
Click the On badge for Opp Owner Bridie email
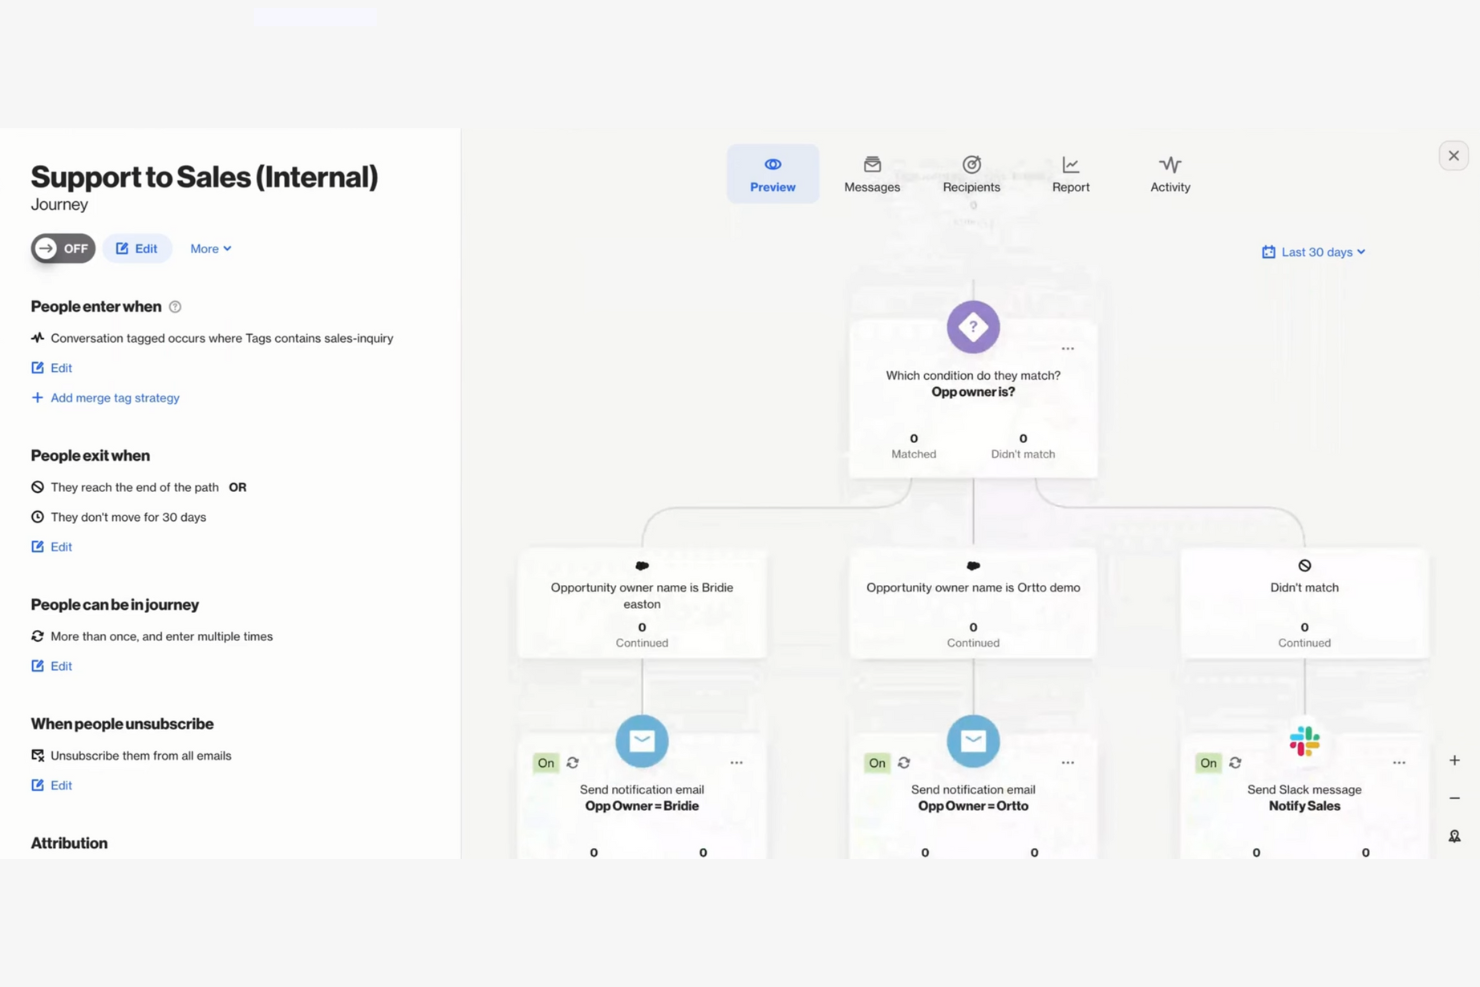point(545,762)
